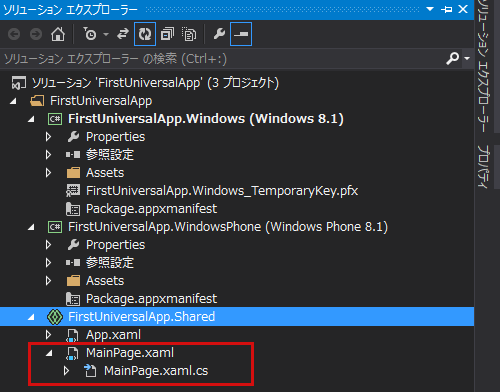
Task: Toggle the Refresh button in the toolbar
Action: (x=145, y=34)
